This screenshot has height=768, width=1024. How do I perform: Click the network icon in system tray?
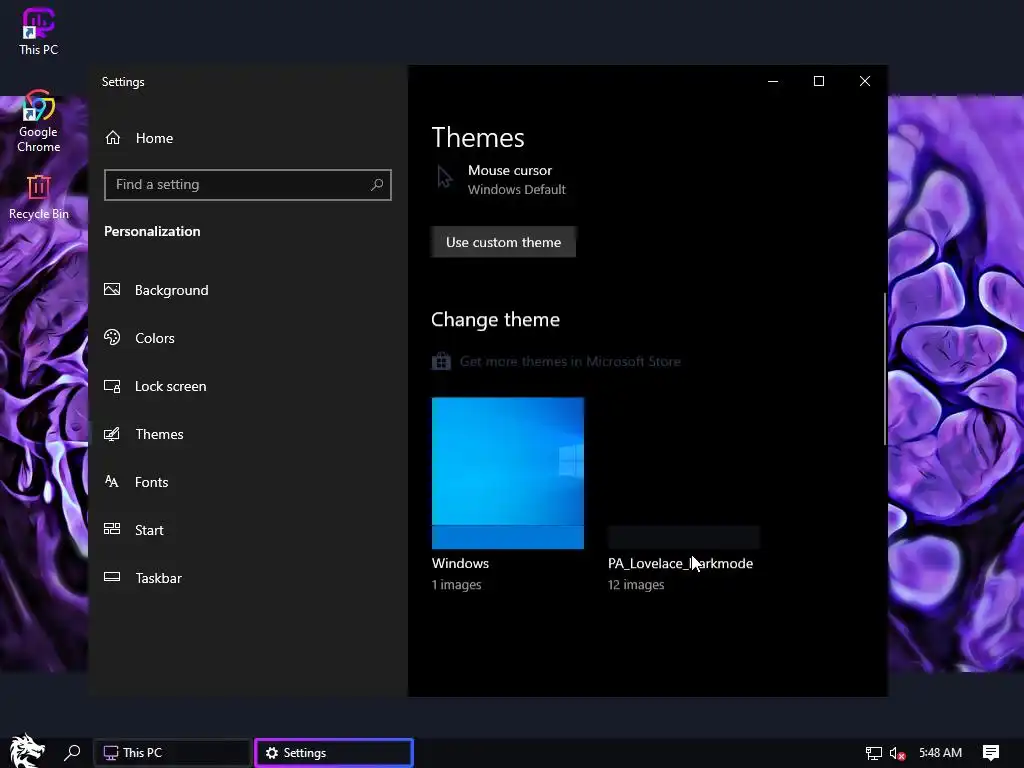pos(874,753)
